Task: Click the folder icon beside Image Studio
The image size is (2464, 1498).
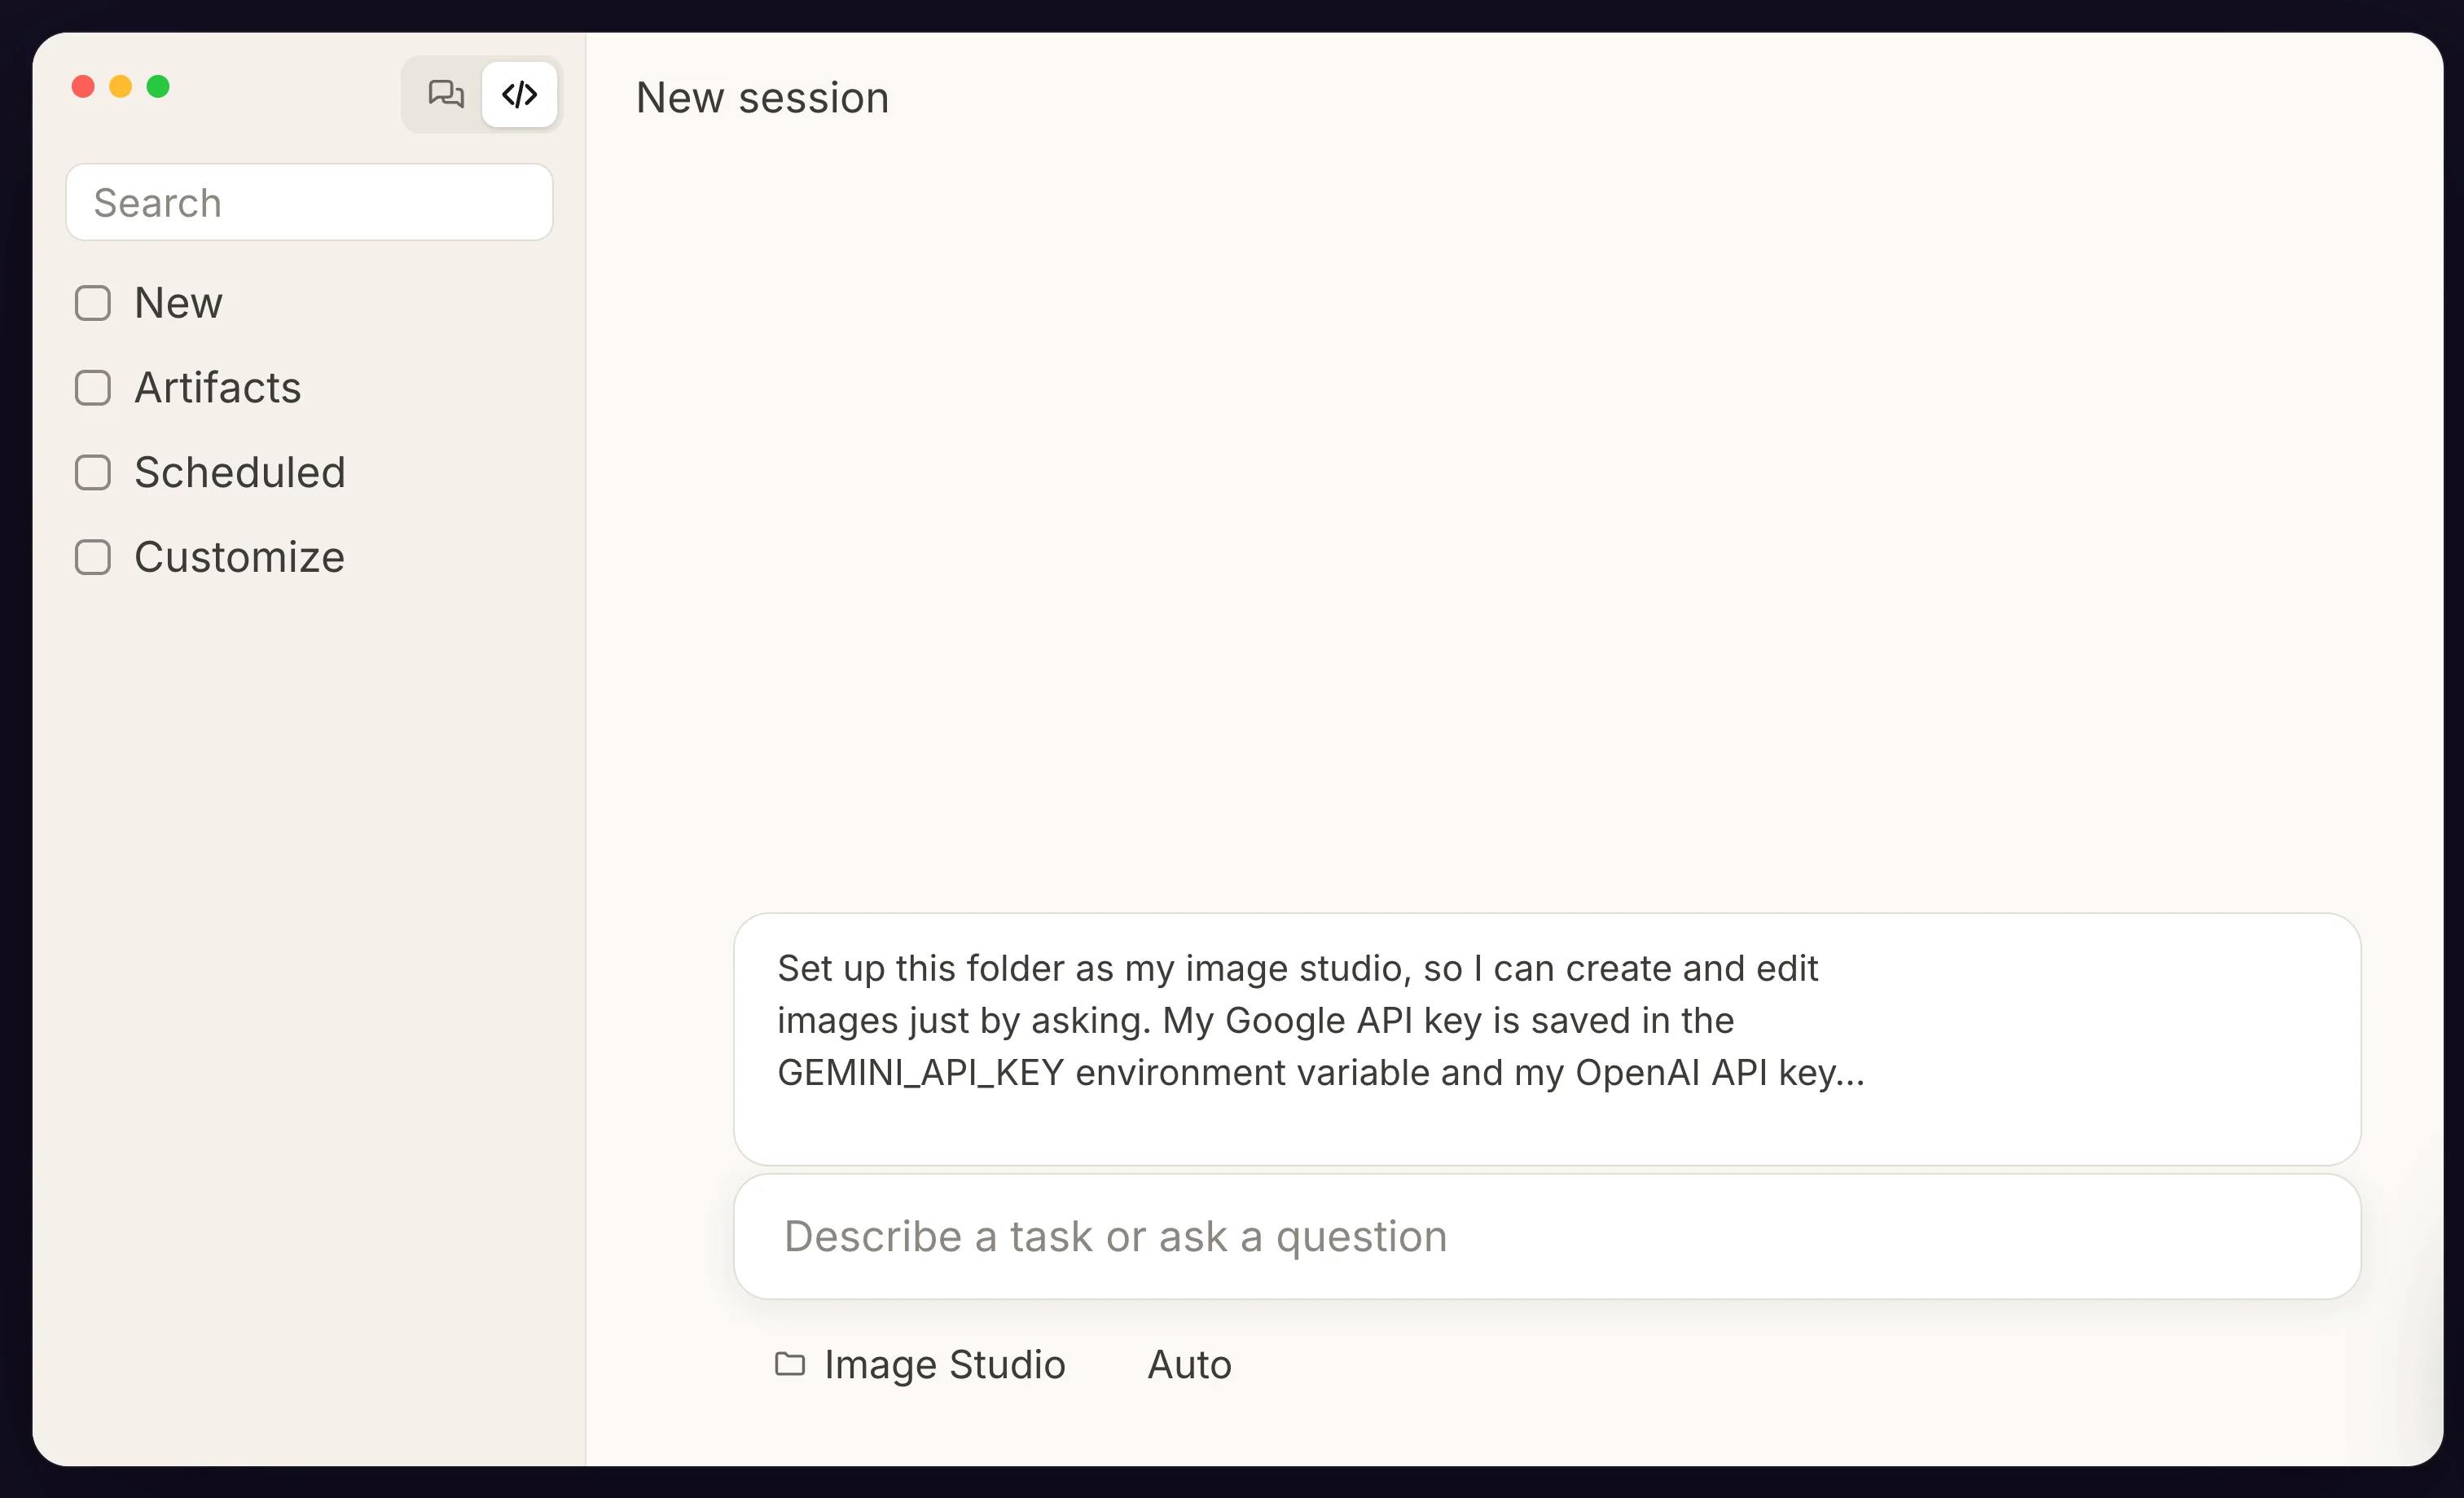Action: (x=790, y=1364)
